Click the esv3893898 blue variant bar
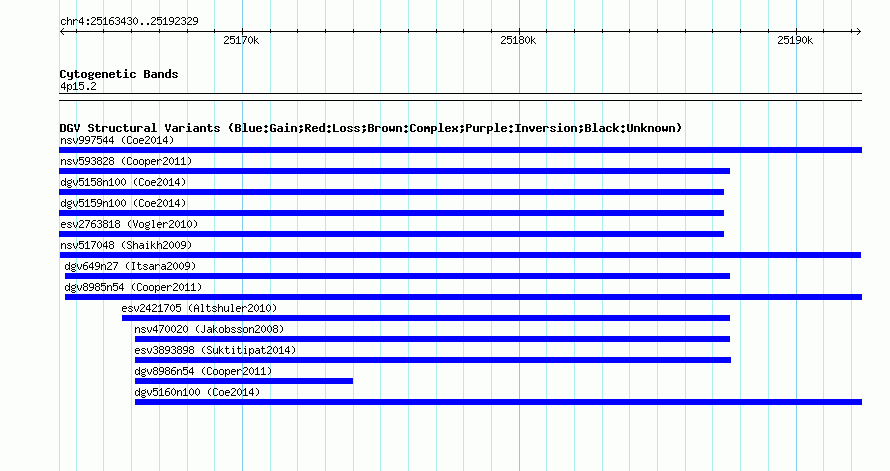Screen dimensions: 890x471 433,360
